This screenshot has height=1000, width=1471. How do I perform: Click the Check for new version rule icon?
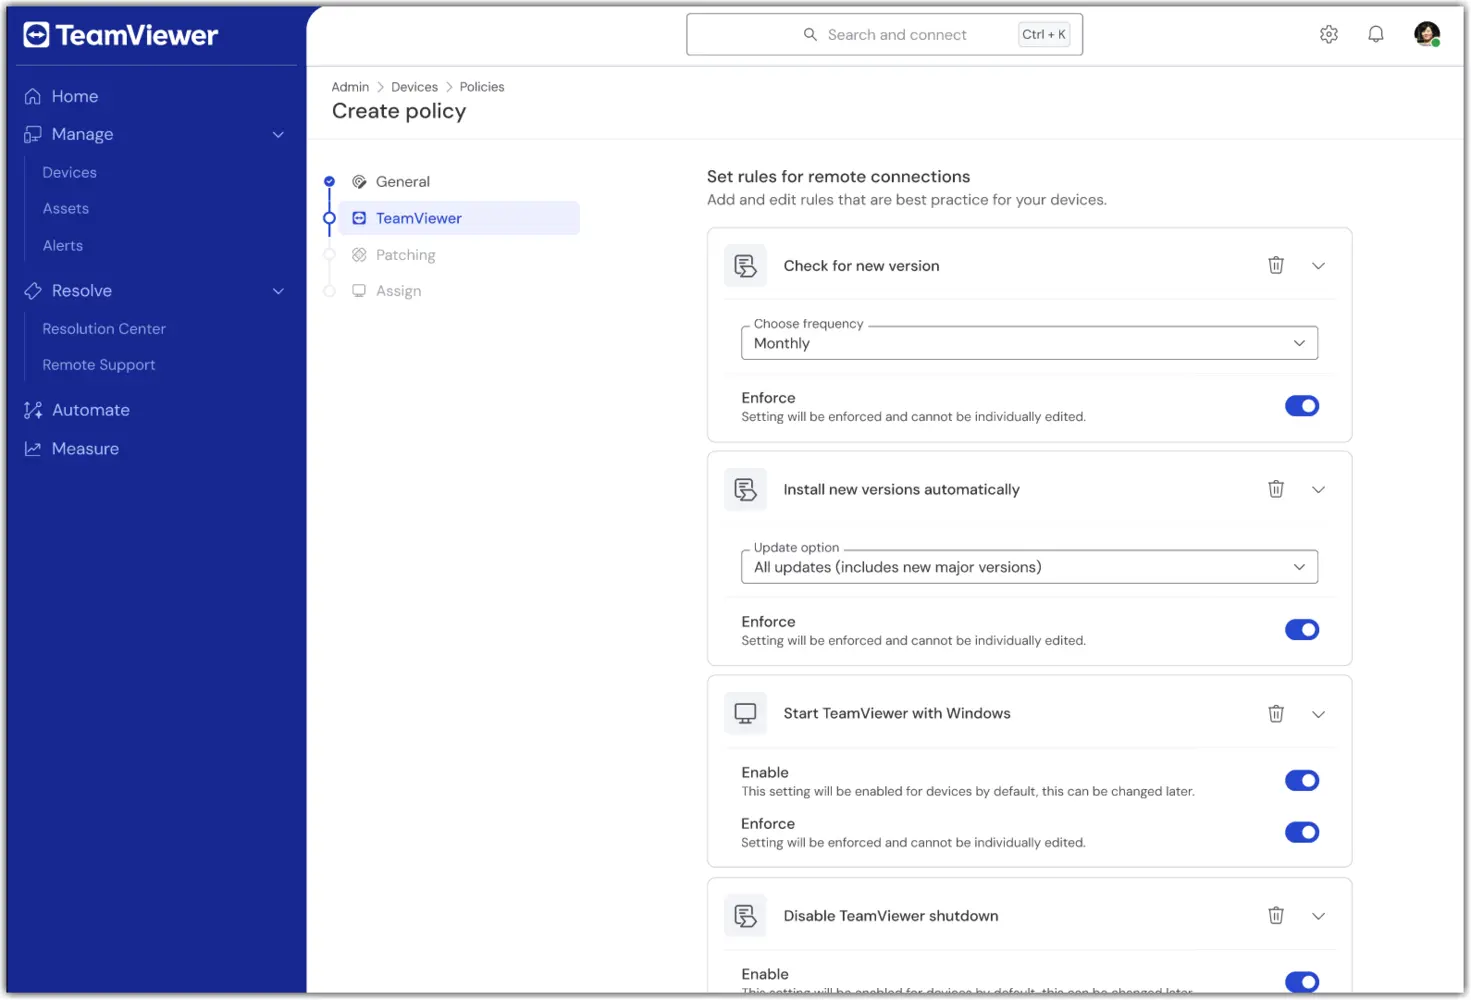(745, 265)
